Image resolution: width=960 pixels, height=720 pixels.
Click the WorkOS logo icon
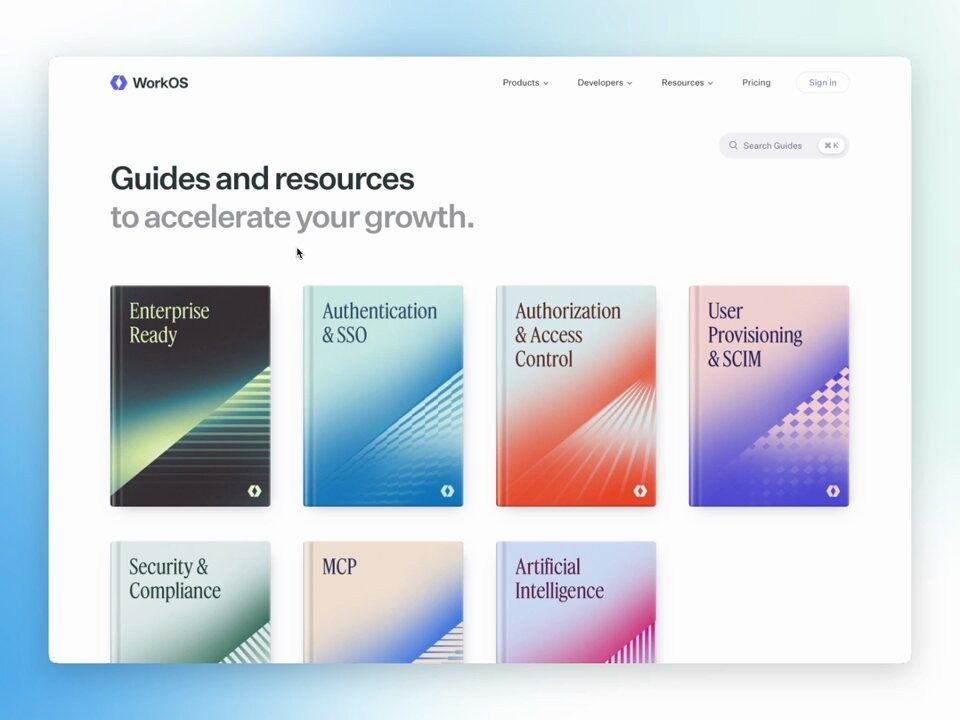(119, 83)
